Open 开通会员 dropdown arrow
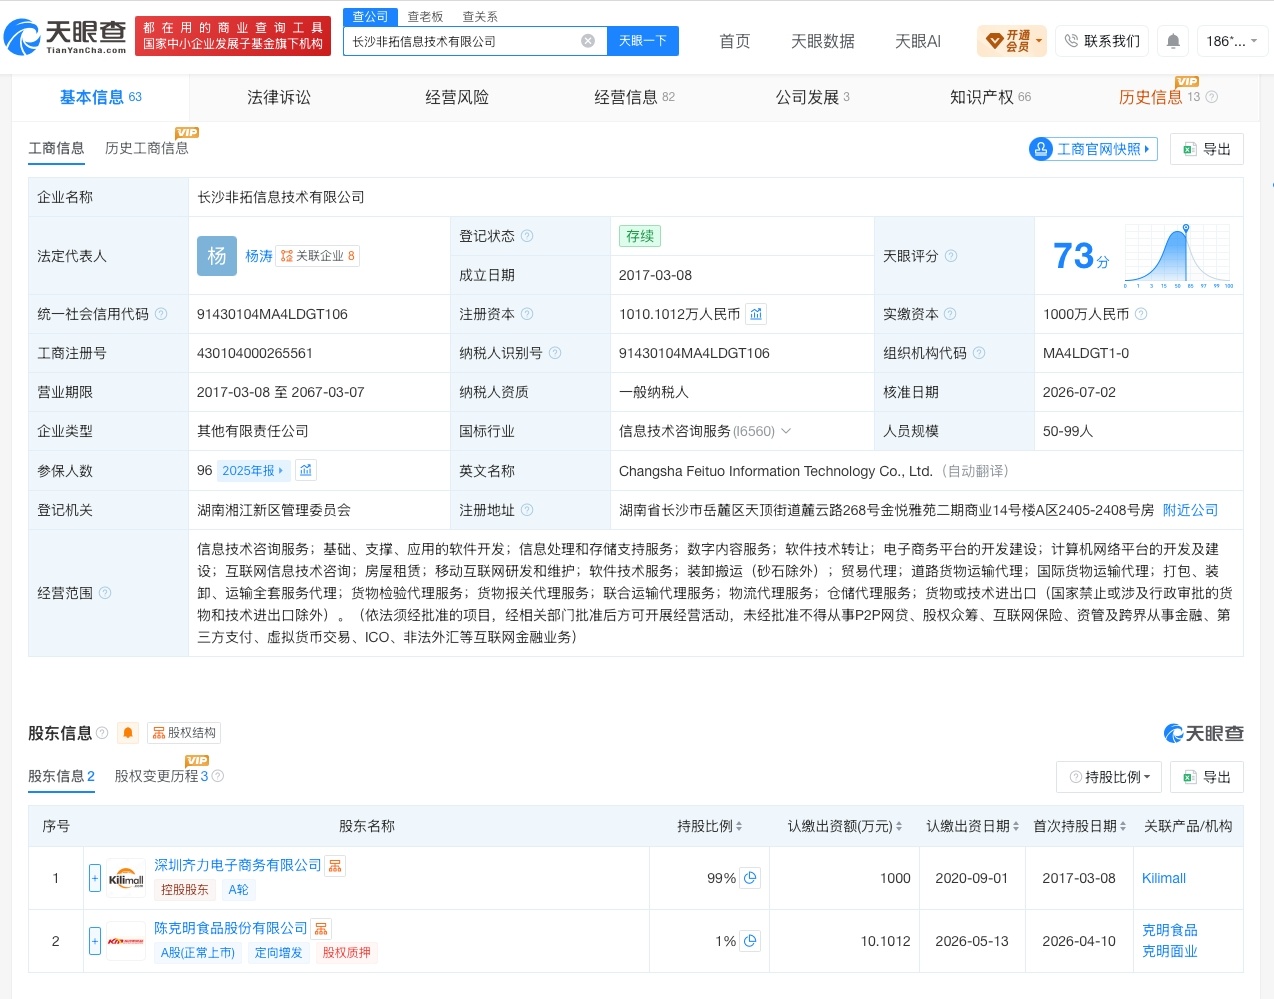The height and width of the screenshot is (999, 1274). point(1039,41)
